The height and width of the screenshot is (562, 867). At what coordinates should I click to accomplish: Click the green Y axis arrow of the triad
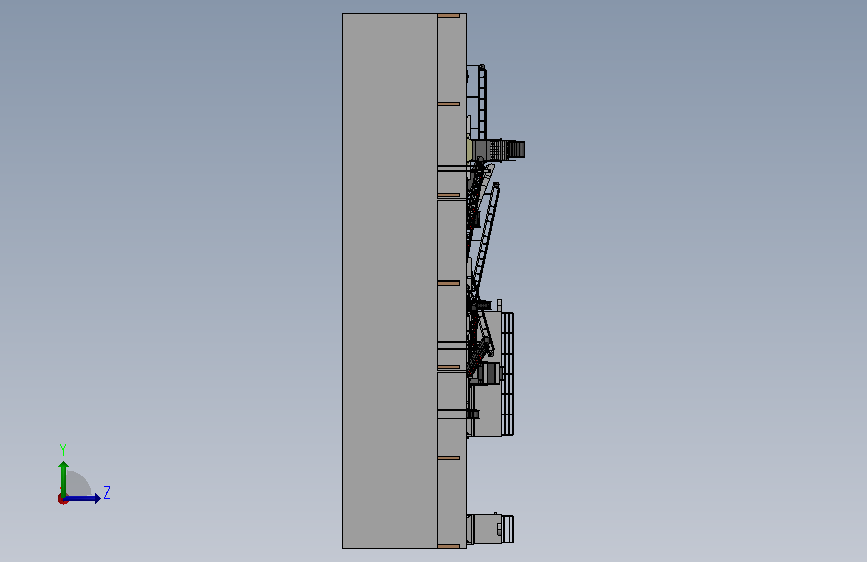pyautogui.click(x=64, y=479)
